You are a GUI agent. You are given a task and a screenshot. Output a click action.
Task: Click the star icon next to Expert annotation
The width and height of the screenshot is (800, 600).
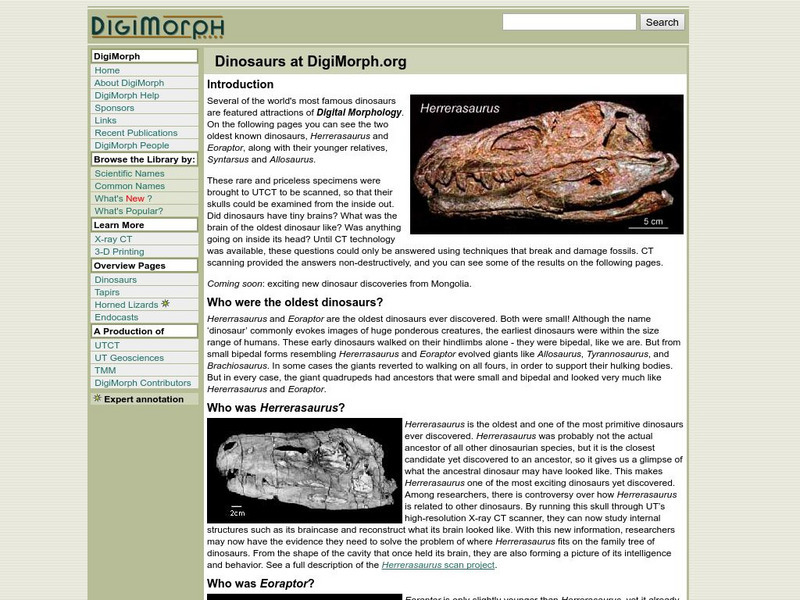click(x=97, y=398)
